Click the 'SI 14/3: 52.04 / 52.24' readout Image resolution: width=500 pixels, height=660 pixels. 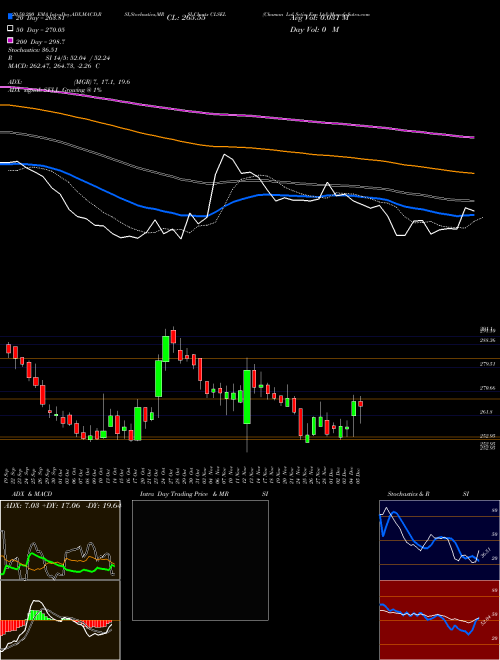coord(77,58)
